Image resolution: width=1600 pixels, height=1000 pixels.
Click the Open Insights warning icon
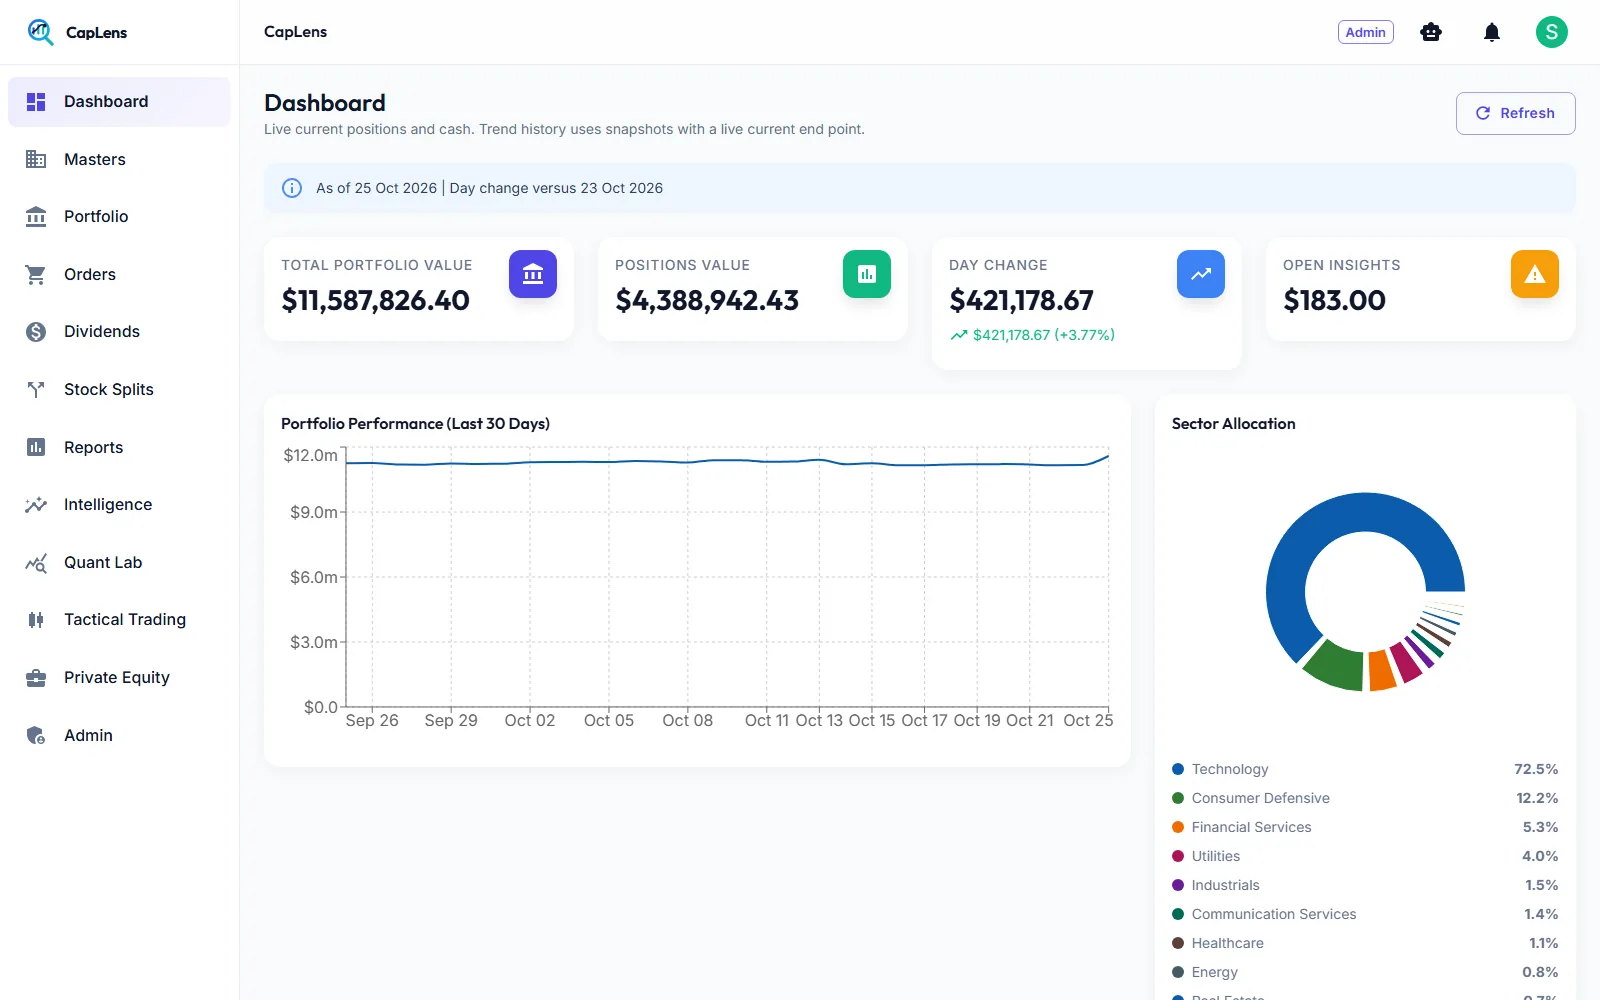1535,274
